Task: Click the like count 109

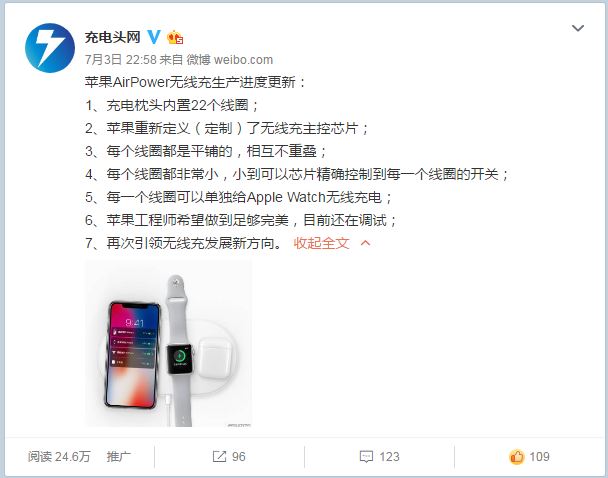Action: tap(539, 457)
